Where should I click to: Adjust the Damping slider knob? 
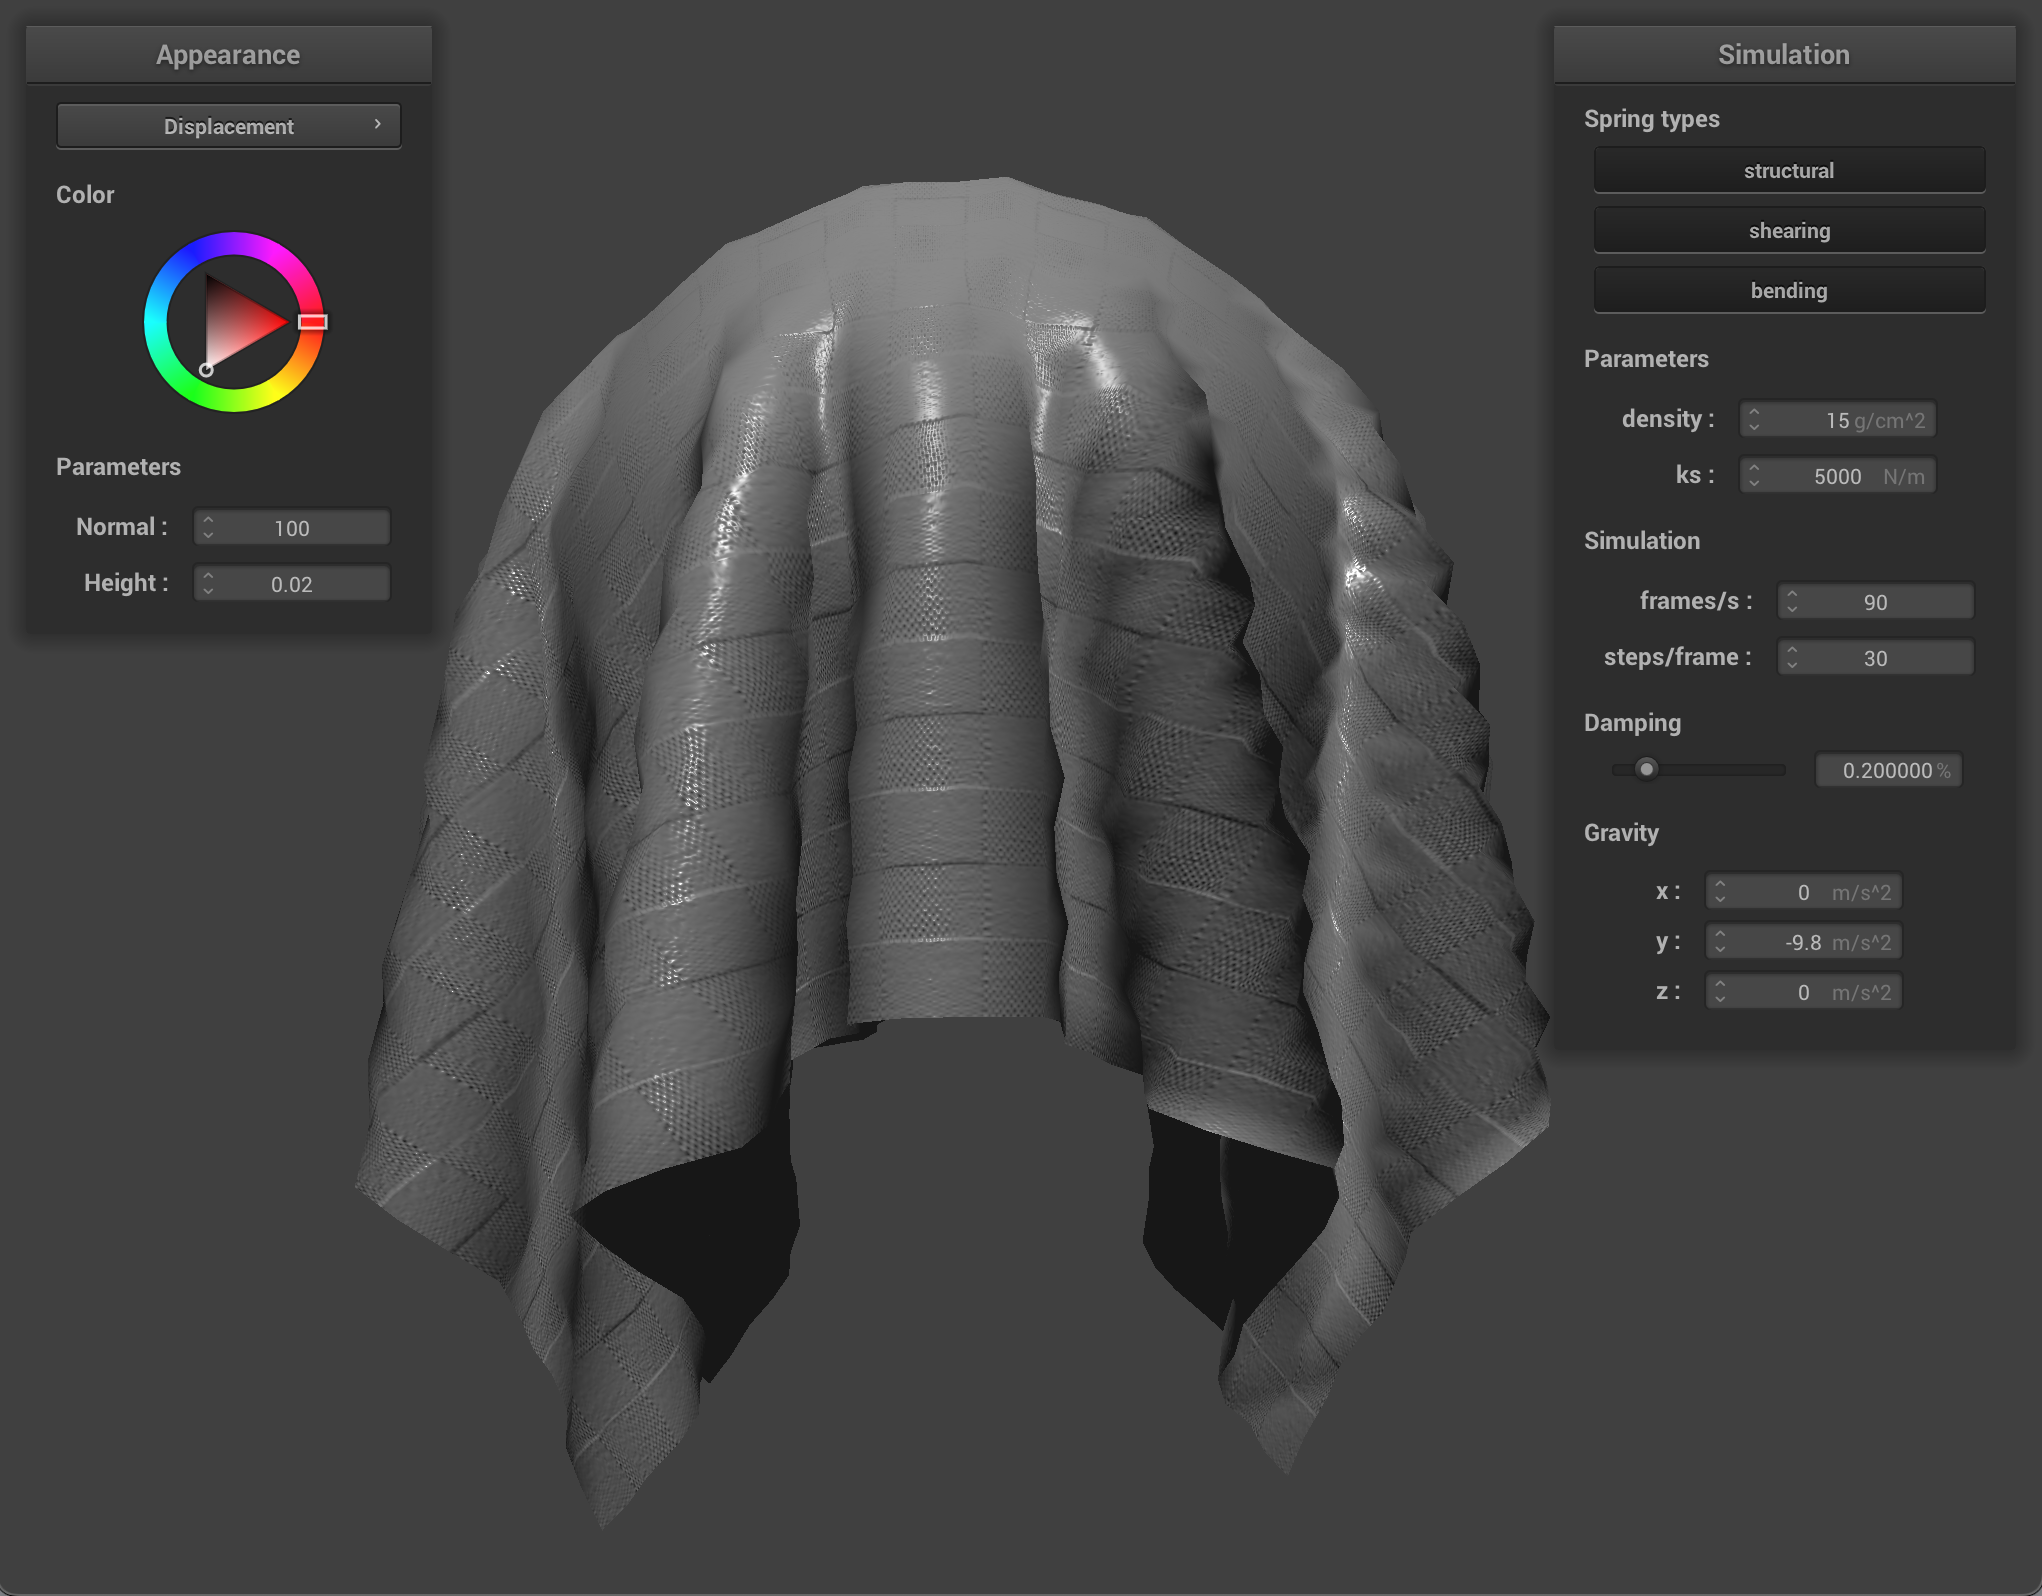[x=1646, y=769]
